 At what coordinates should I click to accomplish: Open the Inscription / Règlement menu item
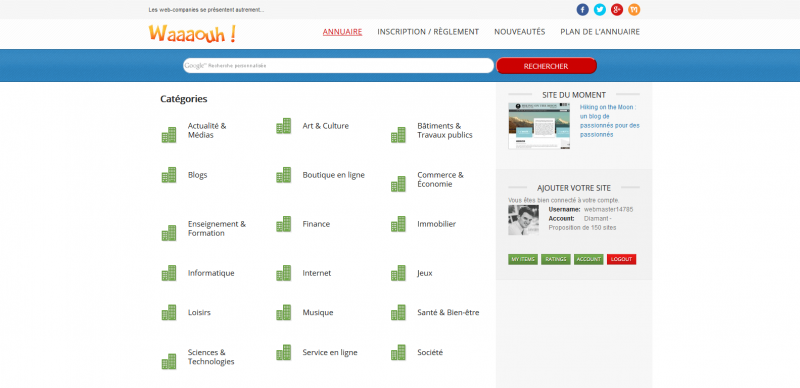pos(428,32)
